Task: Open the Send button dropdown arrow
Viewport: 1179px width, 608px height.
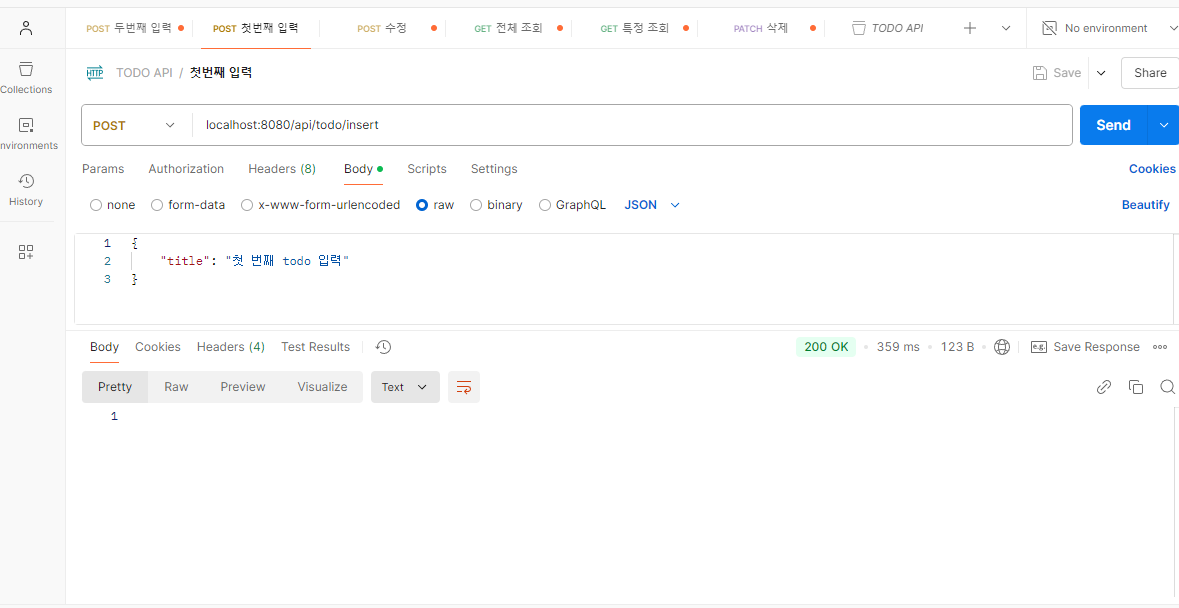Action: [x=1163, y=126]
